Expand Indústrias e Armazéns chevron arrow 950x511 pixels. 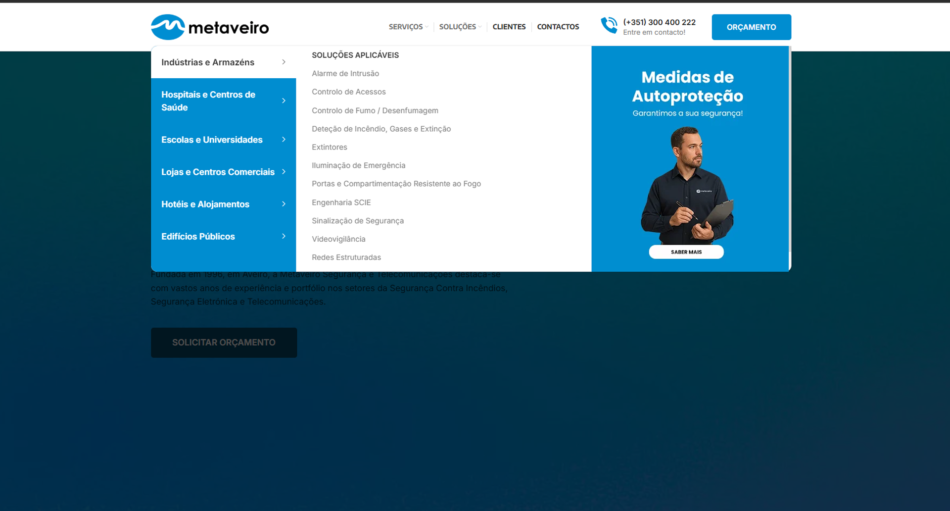283,62
